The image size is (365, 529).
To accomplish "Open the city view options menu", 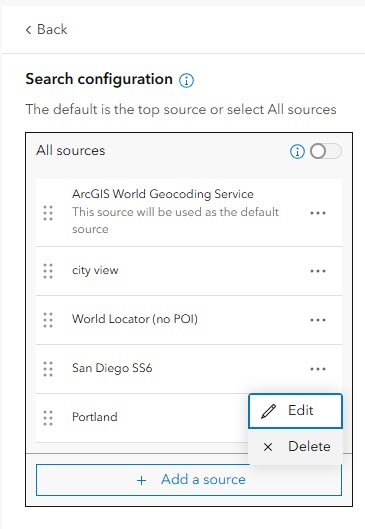I will pyautogui.click(x=318, y=271).
